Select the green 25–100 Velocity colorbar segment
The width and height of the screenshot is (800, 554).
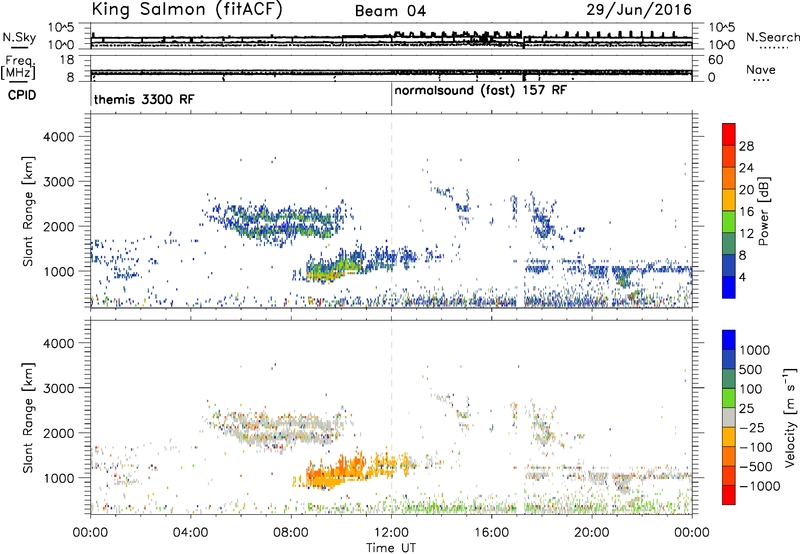pos(729,398)
